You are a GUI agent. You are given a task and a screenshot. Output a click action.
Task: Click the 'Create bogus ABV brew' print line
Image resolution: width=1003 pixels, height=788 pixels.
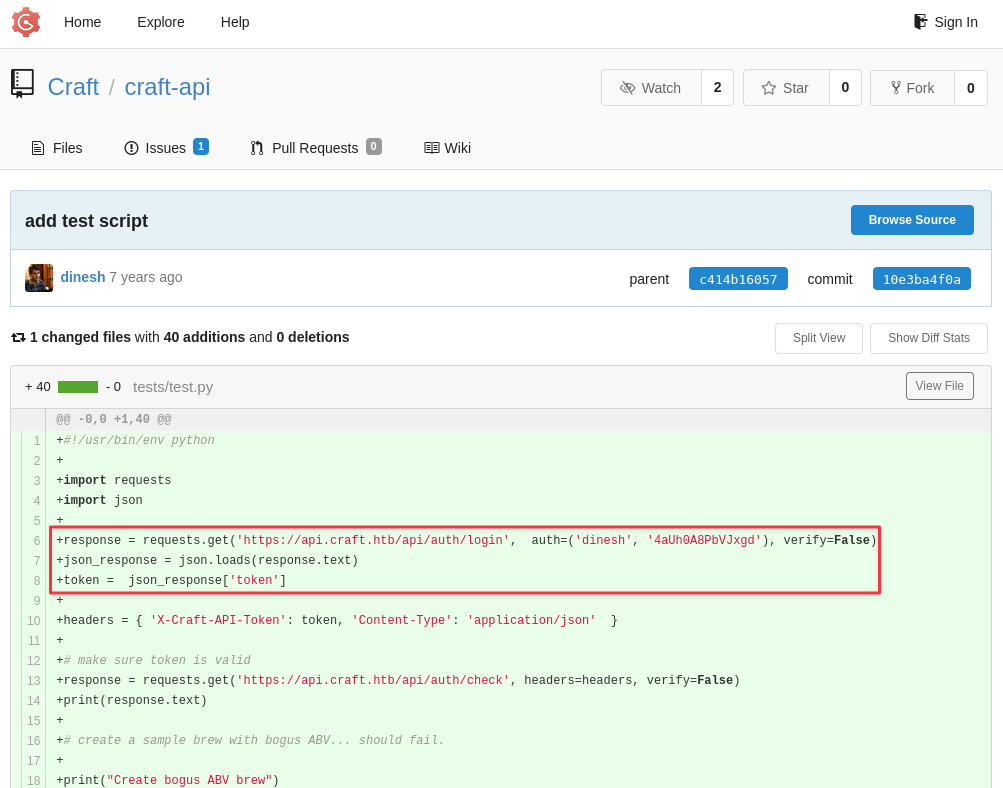click(168, 780)
